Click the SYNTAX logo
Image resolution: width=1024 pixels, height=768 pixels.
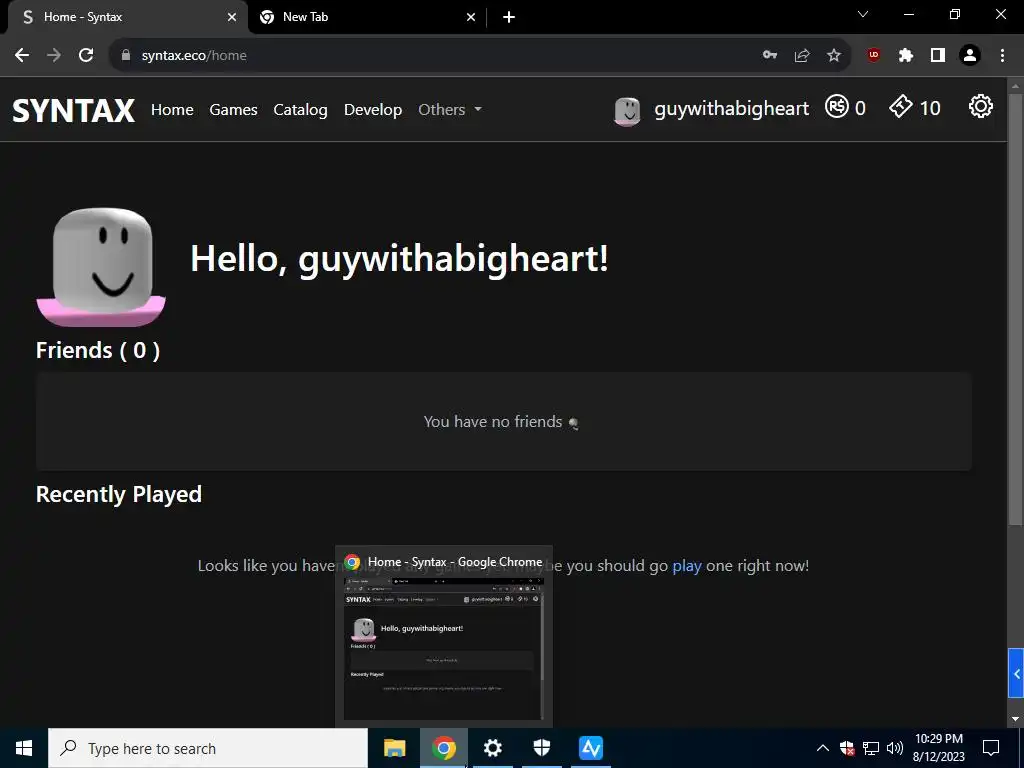coord(74,110)
